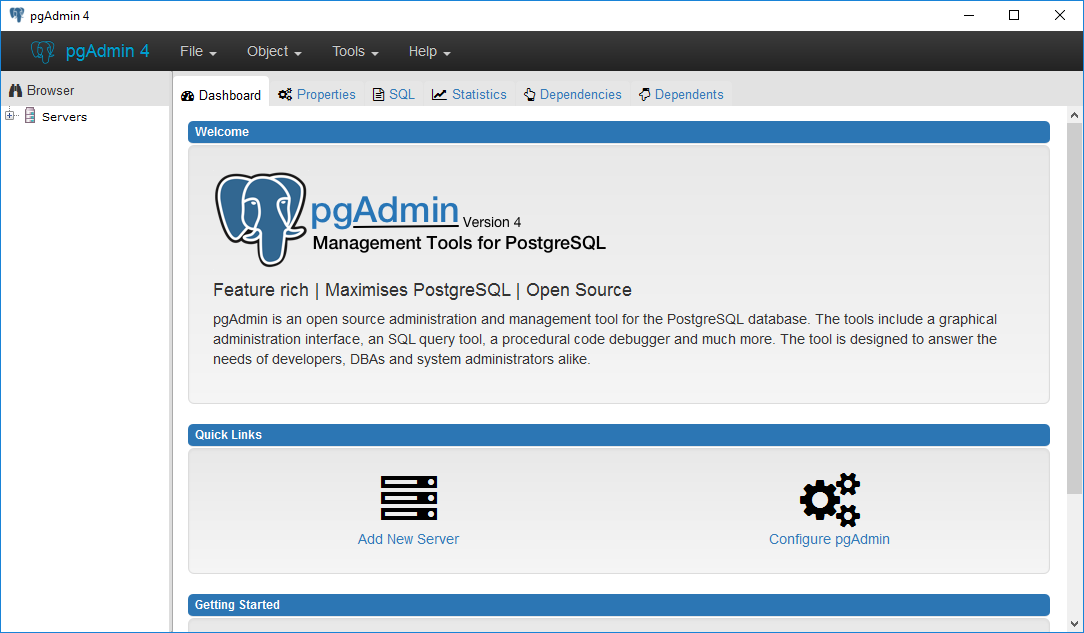Click the 'Management Tools for PostgreSQL' text

459,243
